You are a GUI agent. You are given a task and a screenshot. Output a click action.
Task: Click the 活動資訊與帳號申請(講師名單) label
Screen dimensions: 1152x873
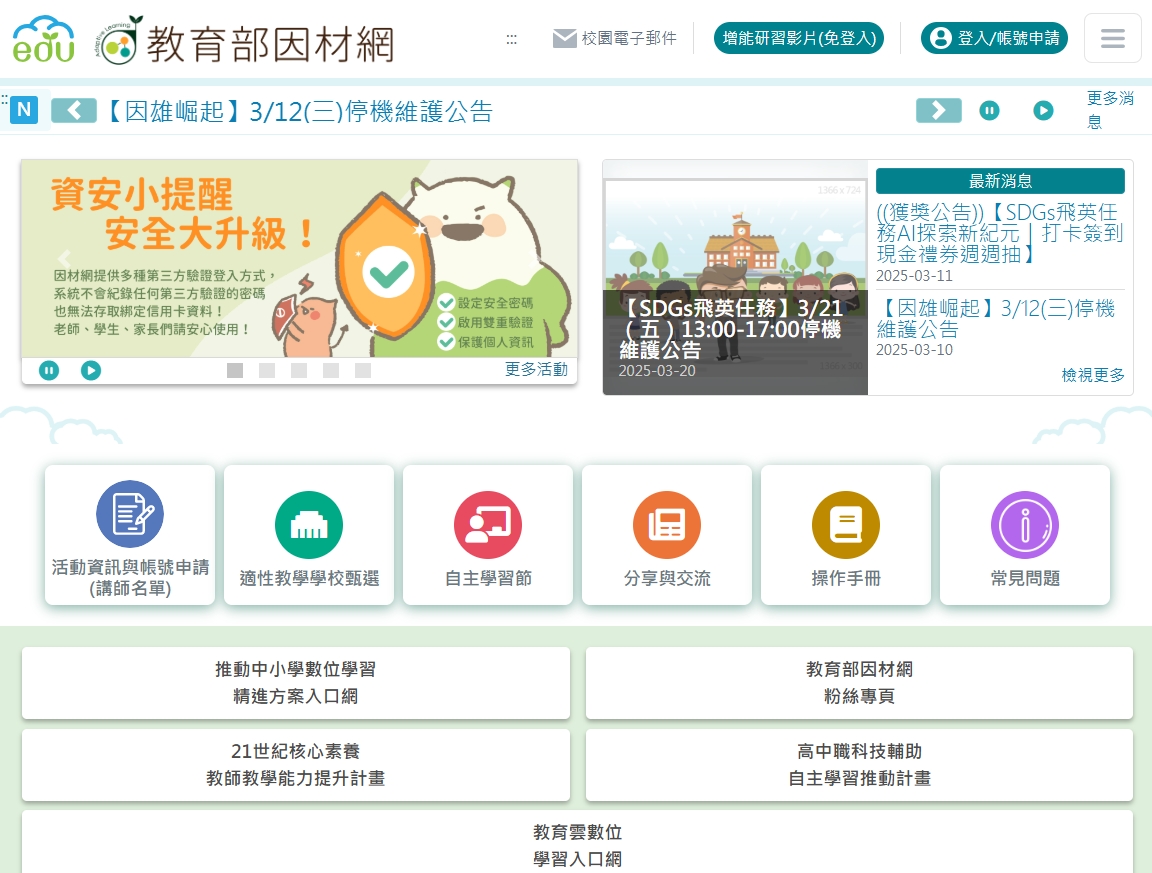[130, 578]
